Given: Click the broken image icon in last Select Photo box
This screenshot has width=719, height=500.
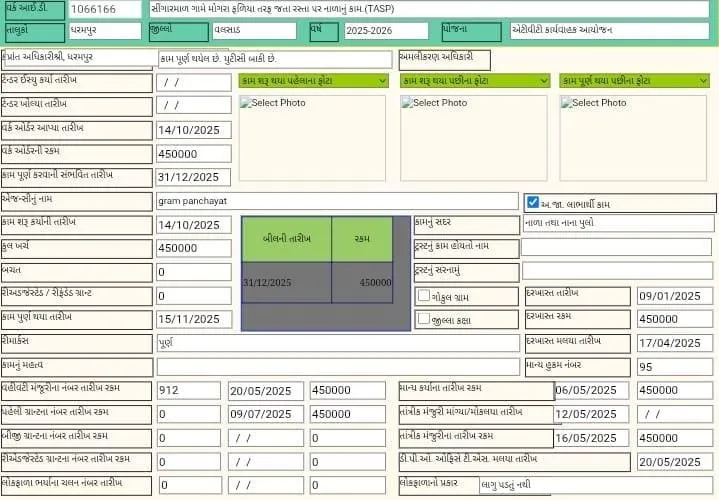Looking at the screenshot, I should [567, 103].
